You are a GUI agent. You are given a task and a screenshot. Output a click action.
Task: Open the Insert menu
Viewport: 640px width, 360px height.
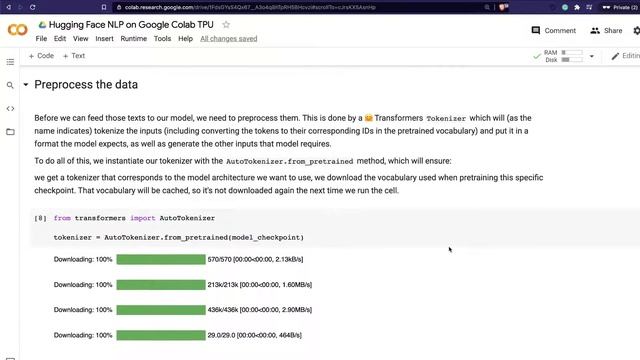(104, 39)
